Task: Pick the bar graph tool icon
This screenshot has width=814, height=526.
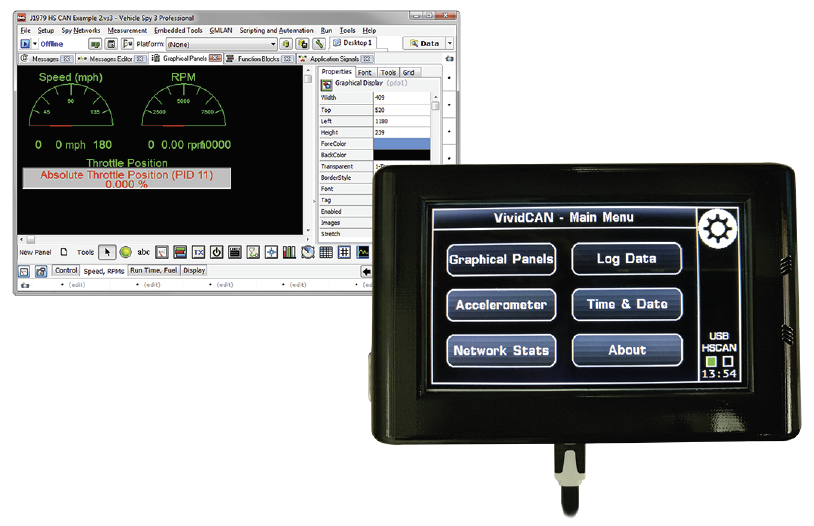Action: [x=289, y=252]
